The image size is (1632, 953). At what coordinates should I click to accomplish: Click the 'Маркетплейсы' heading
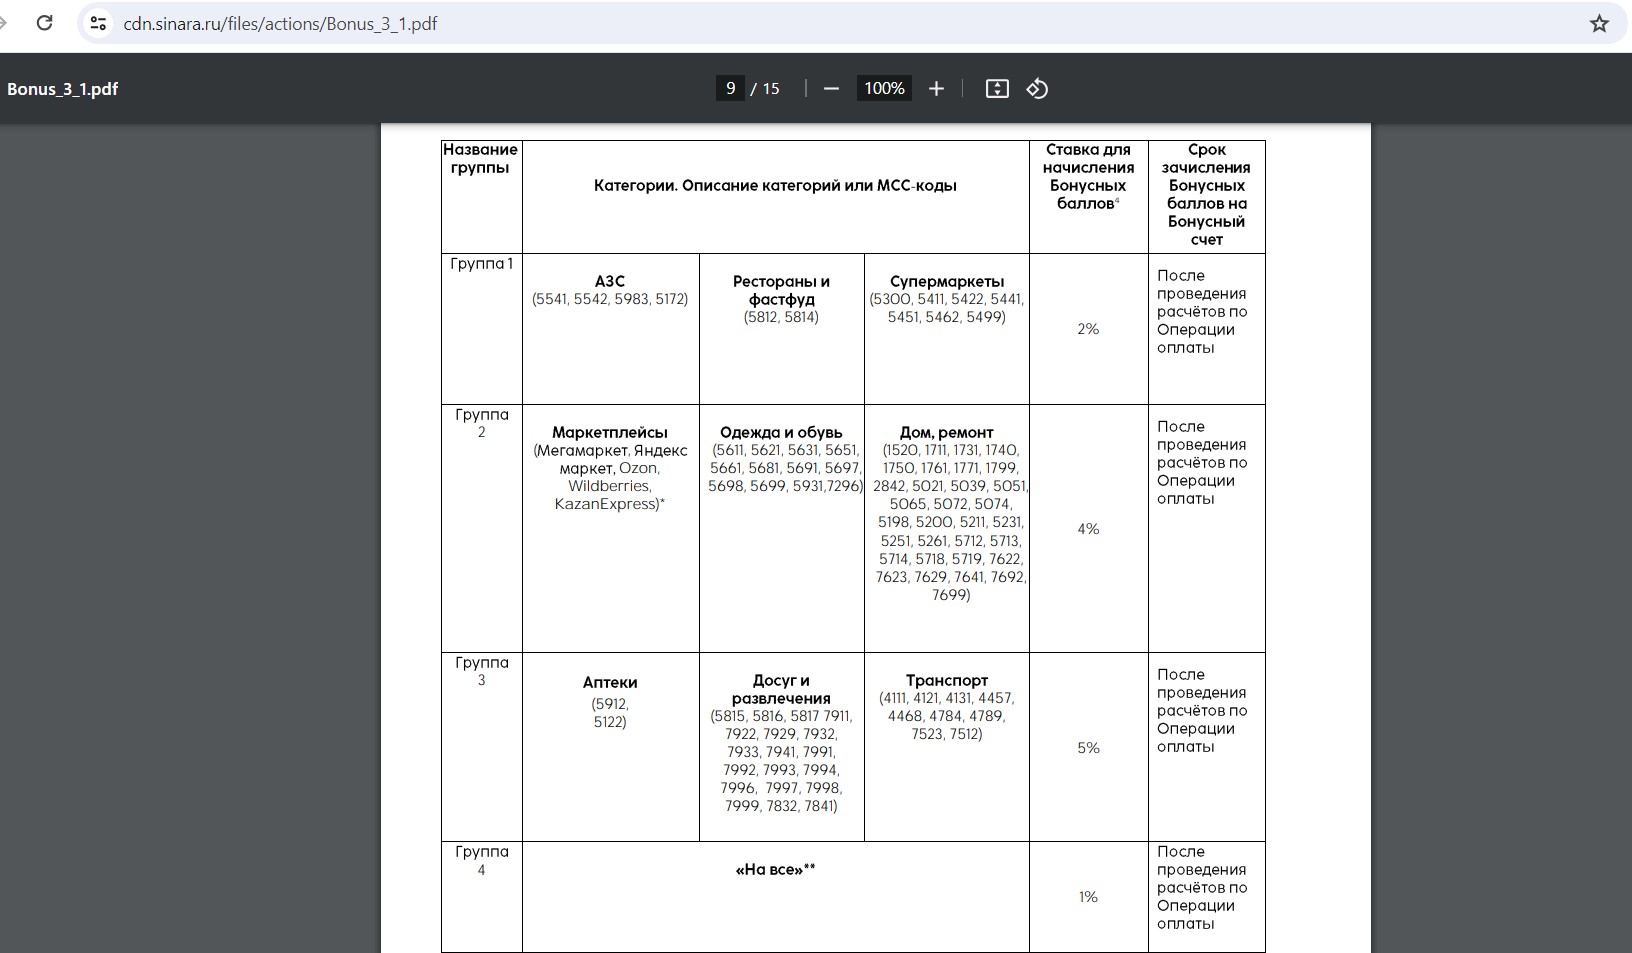[610, 433]
